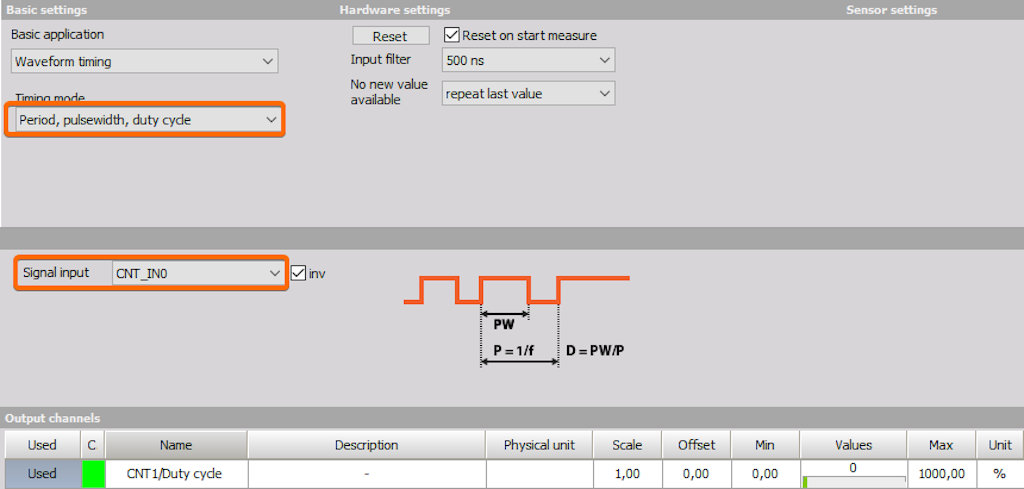Open the No new value available dropdown

click(528, 93)
